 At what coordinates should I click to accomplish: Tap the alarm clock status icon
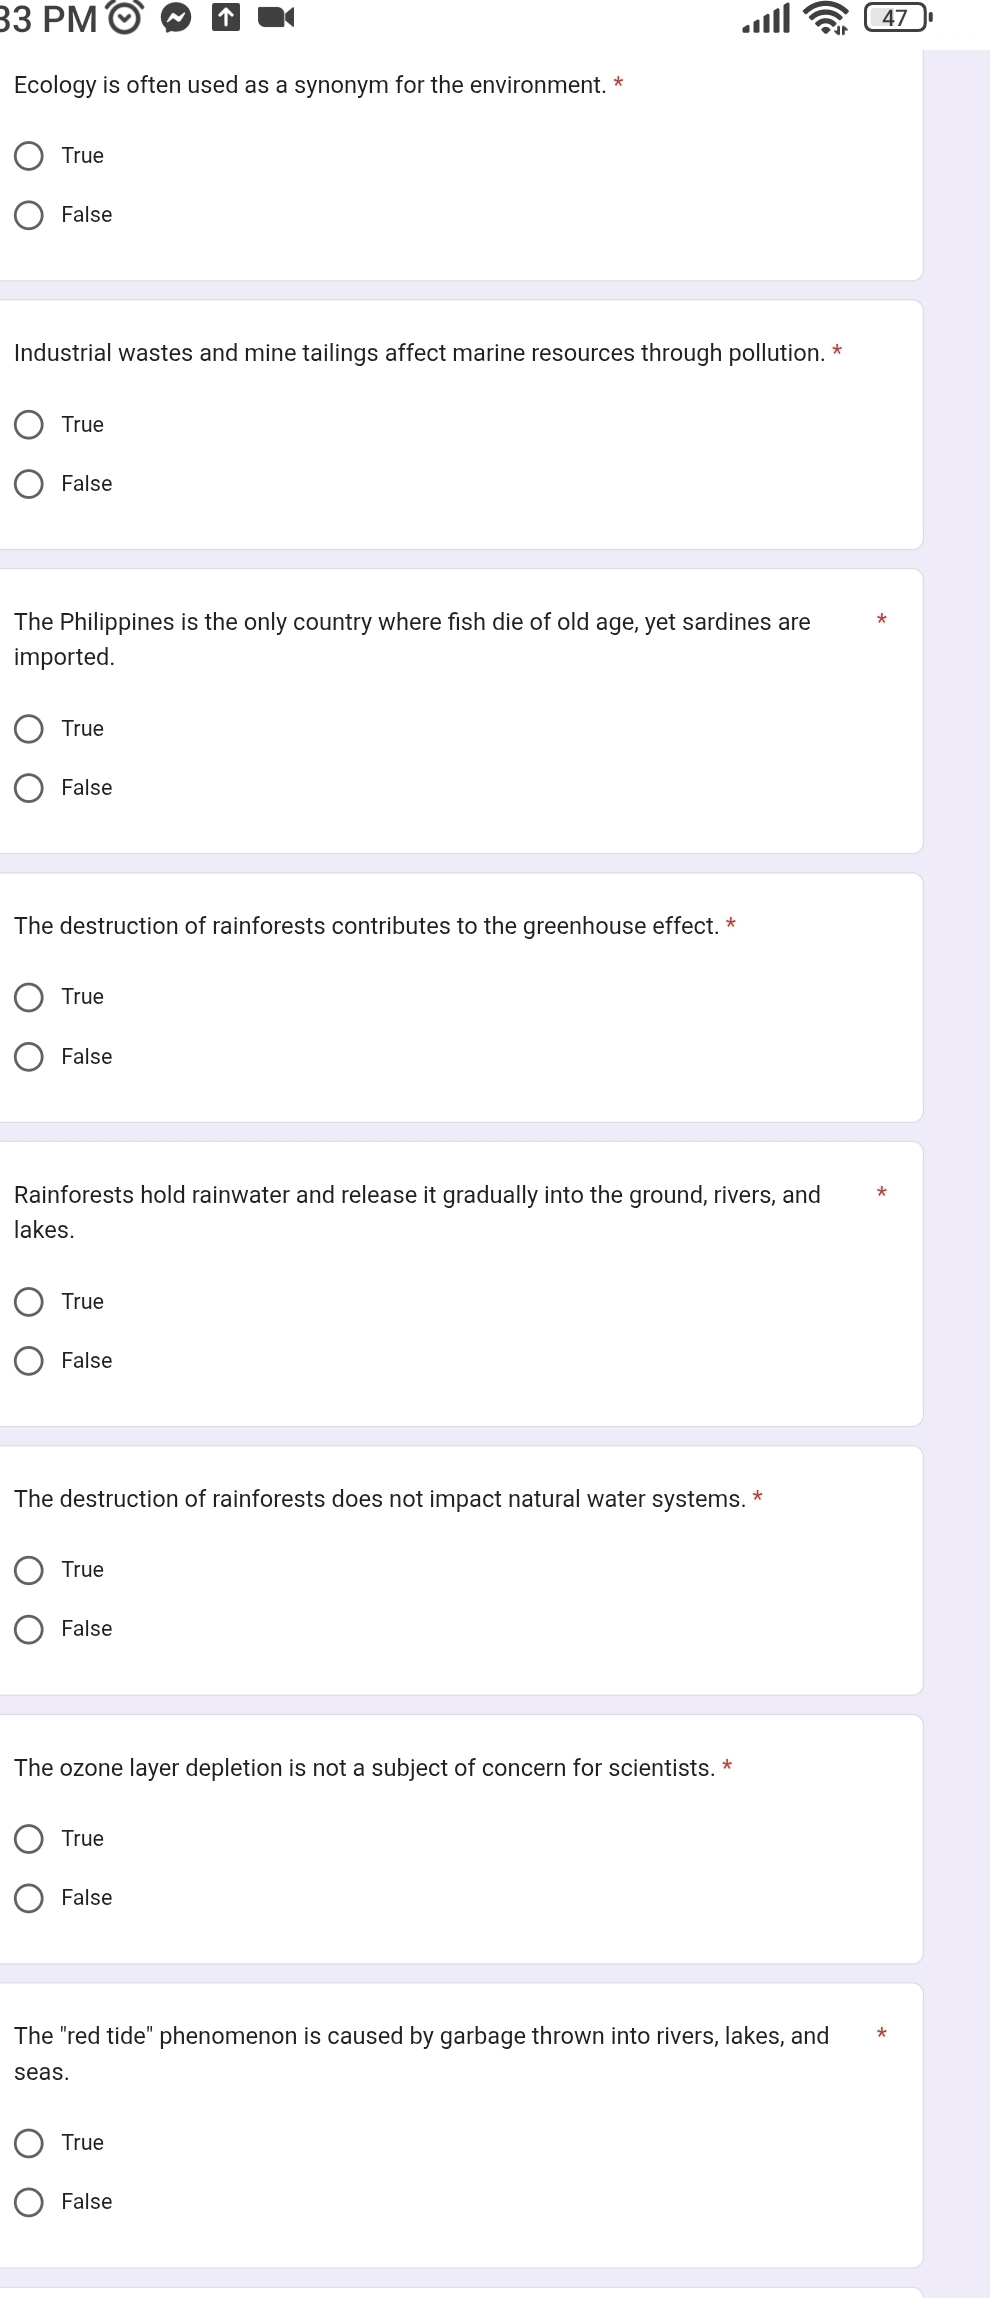click(125, 18)
